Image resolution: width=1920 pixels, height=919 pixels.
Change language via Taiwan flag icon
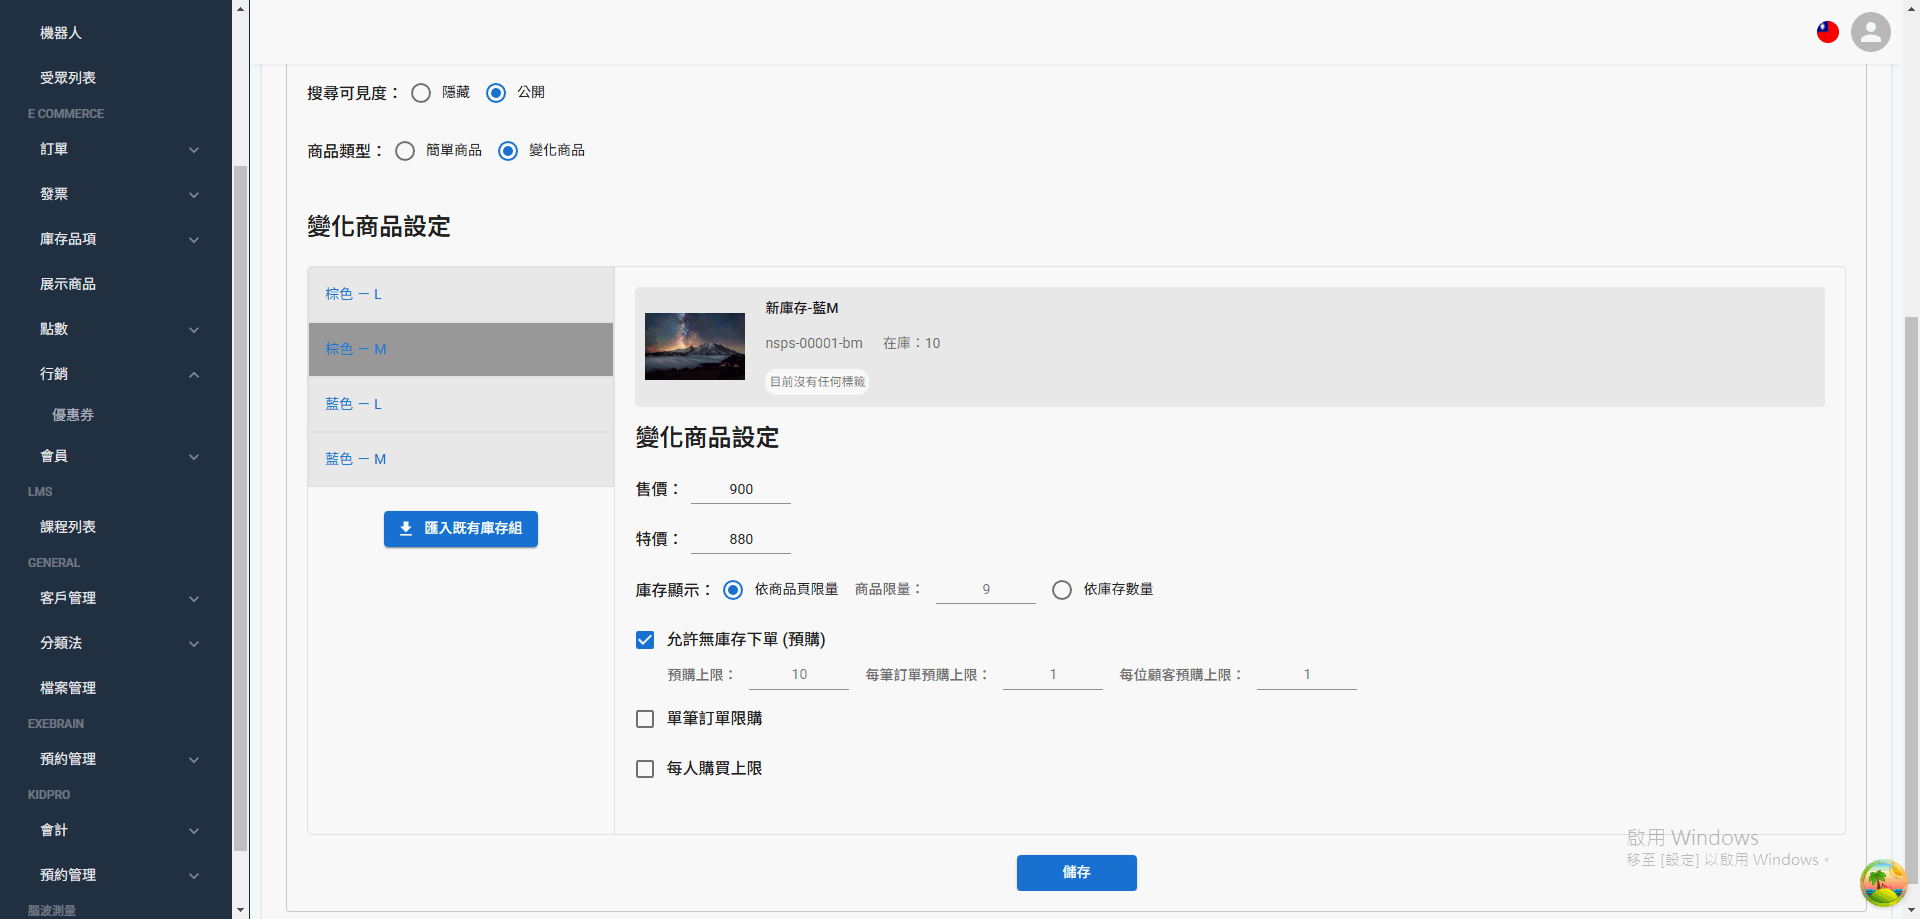[x=1828, y=32]
